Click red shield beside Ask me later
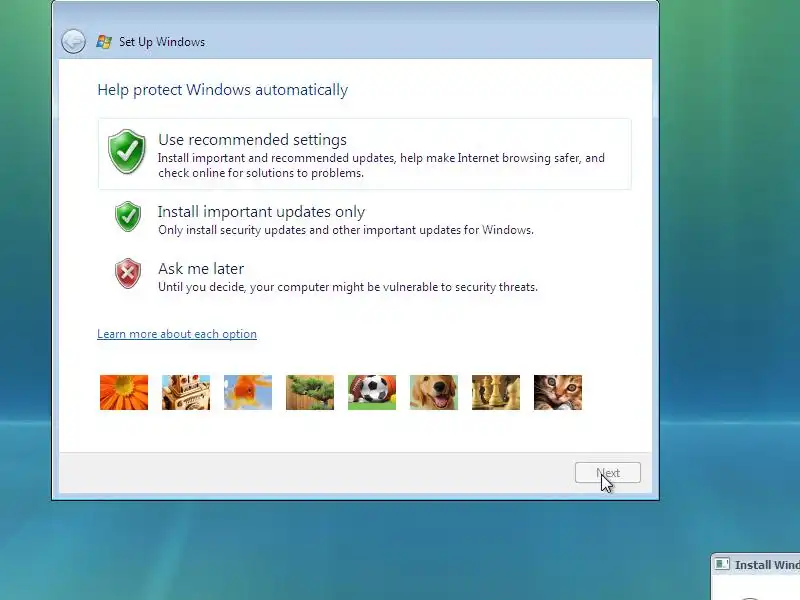The width and height of the screenshot is (800, 600). (128, 273)
